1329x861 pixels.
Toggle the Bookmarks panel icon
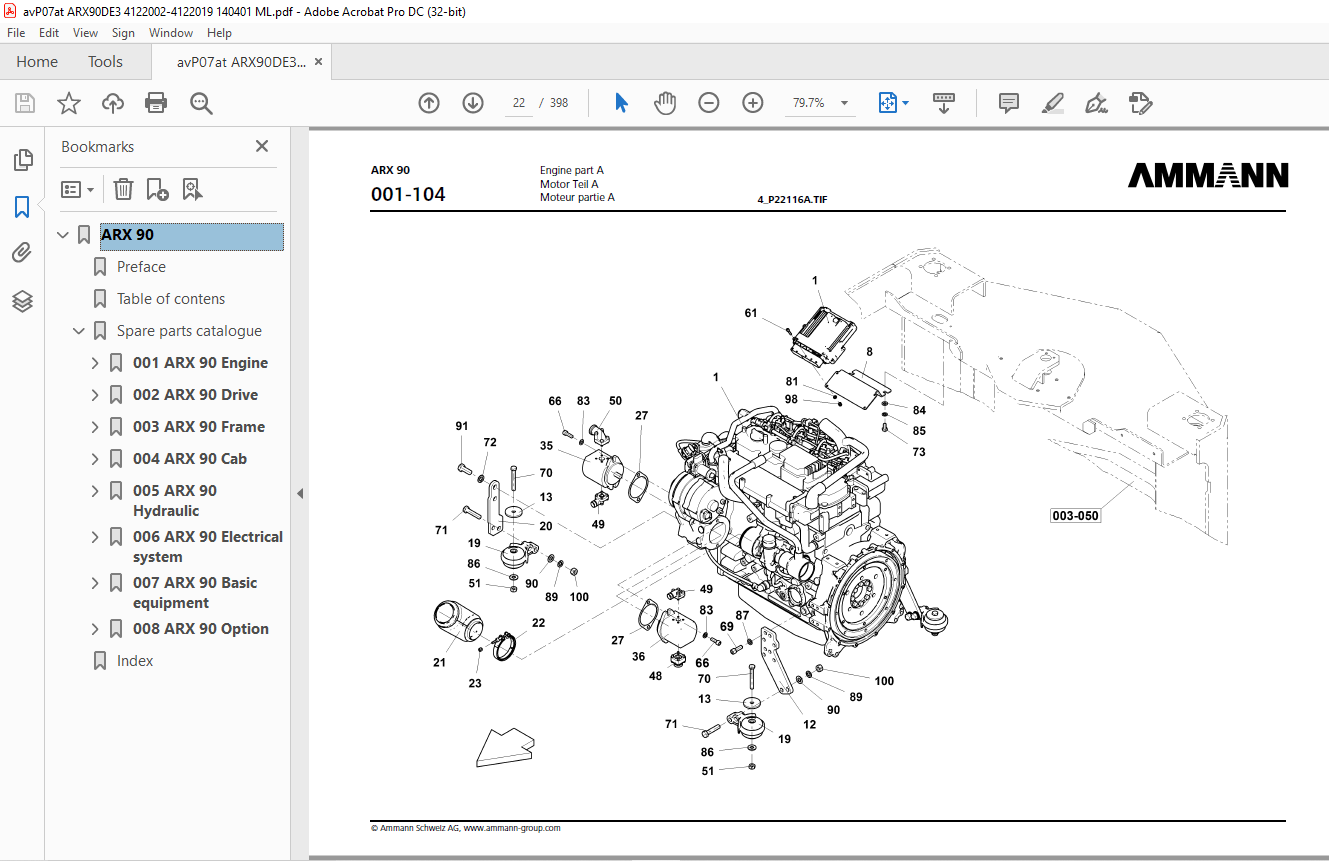(22, 207)
